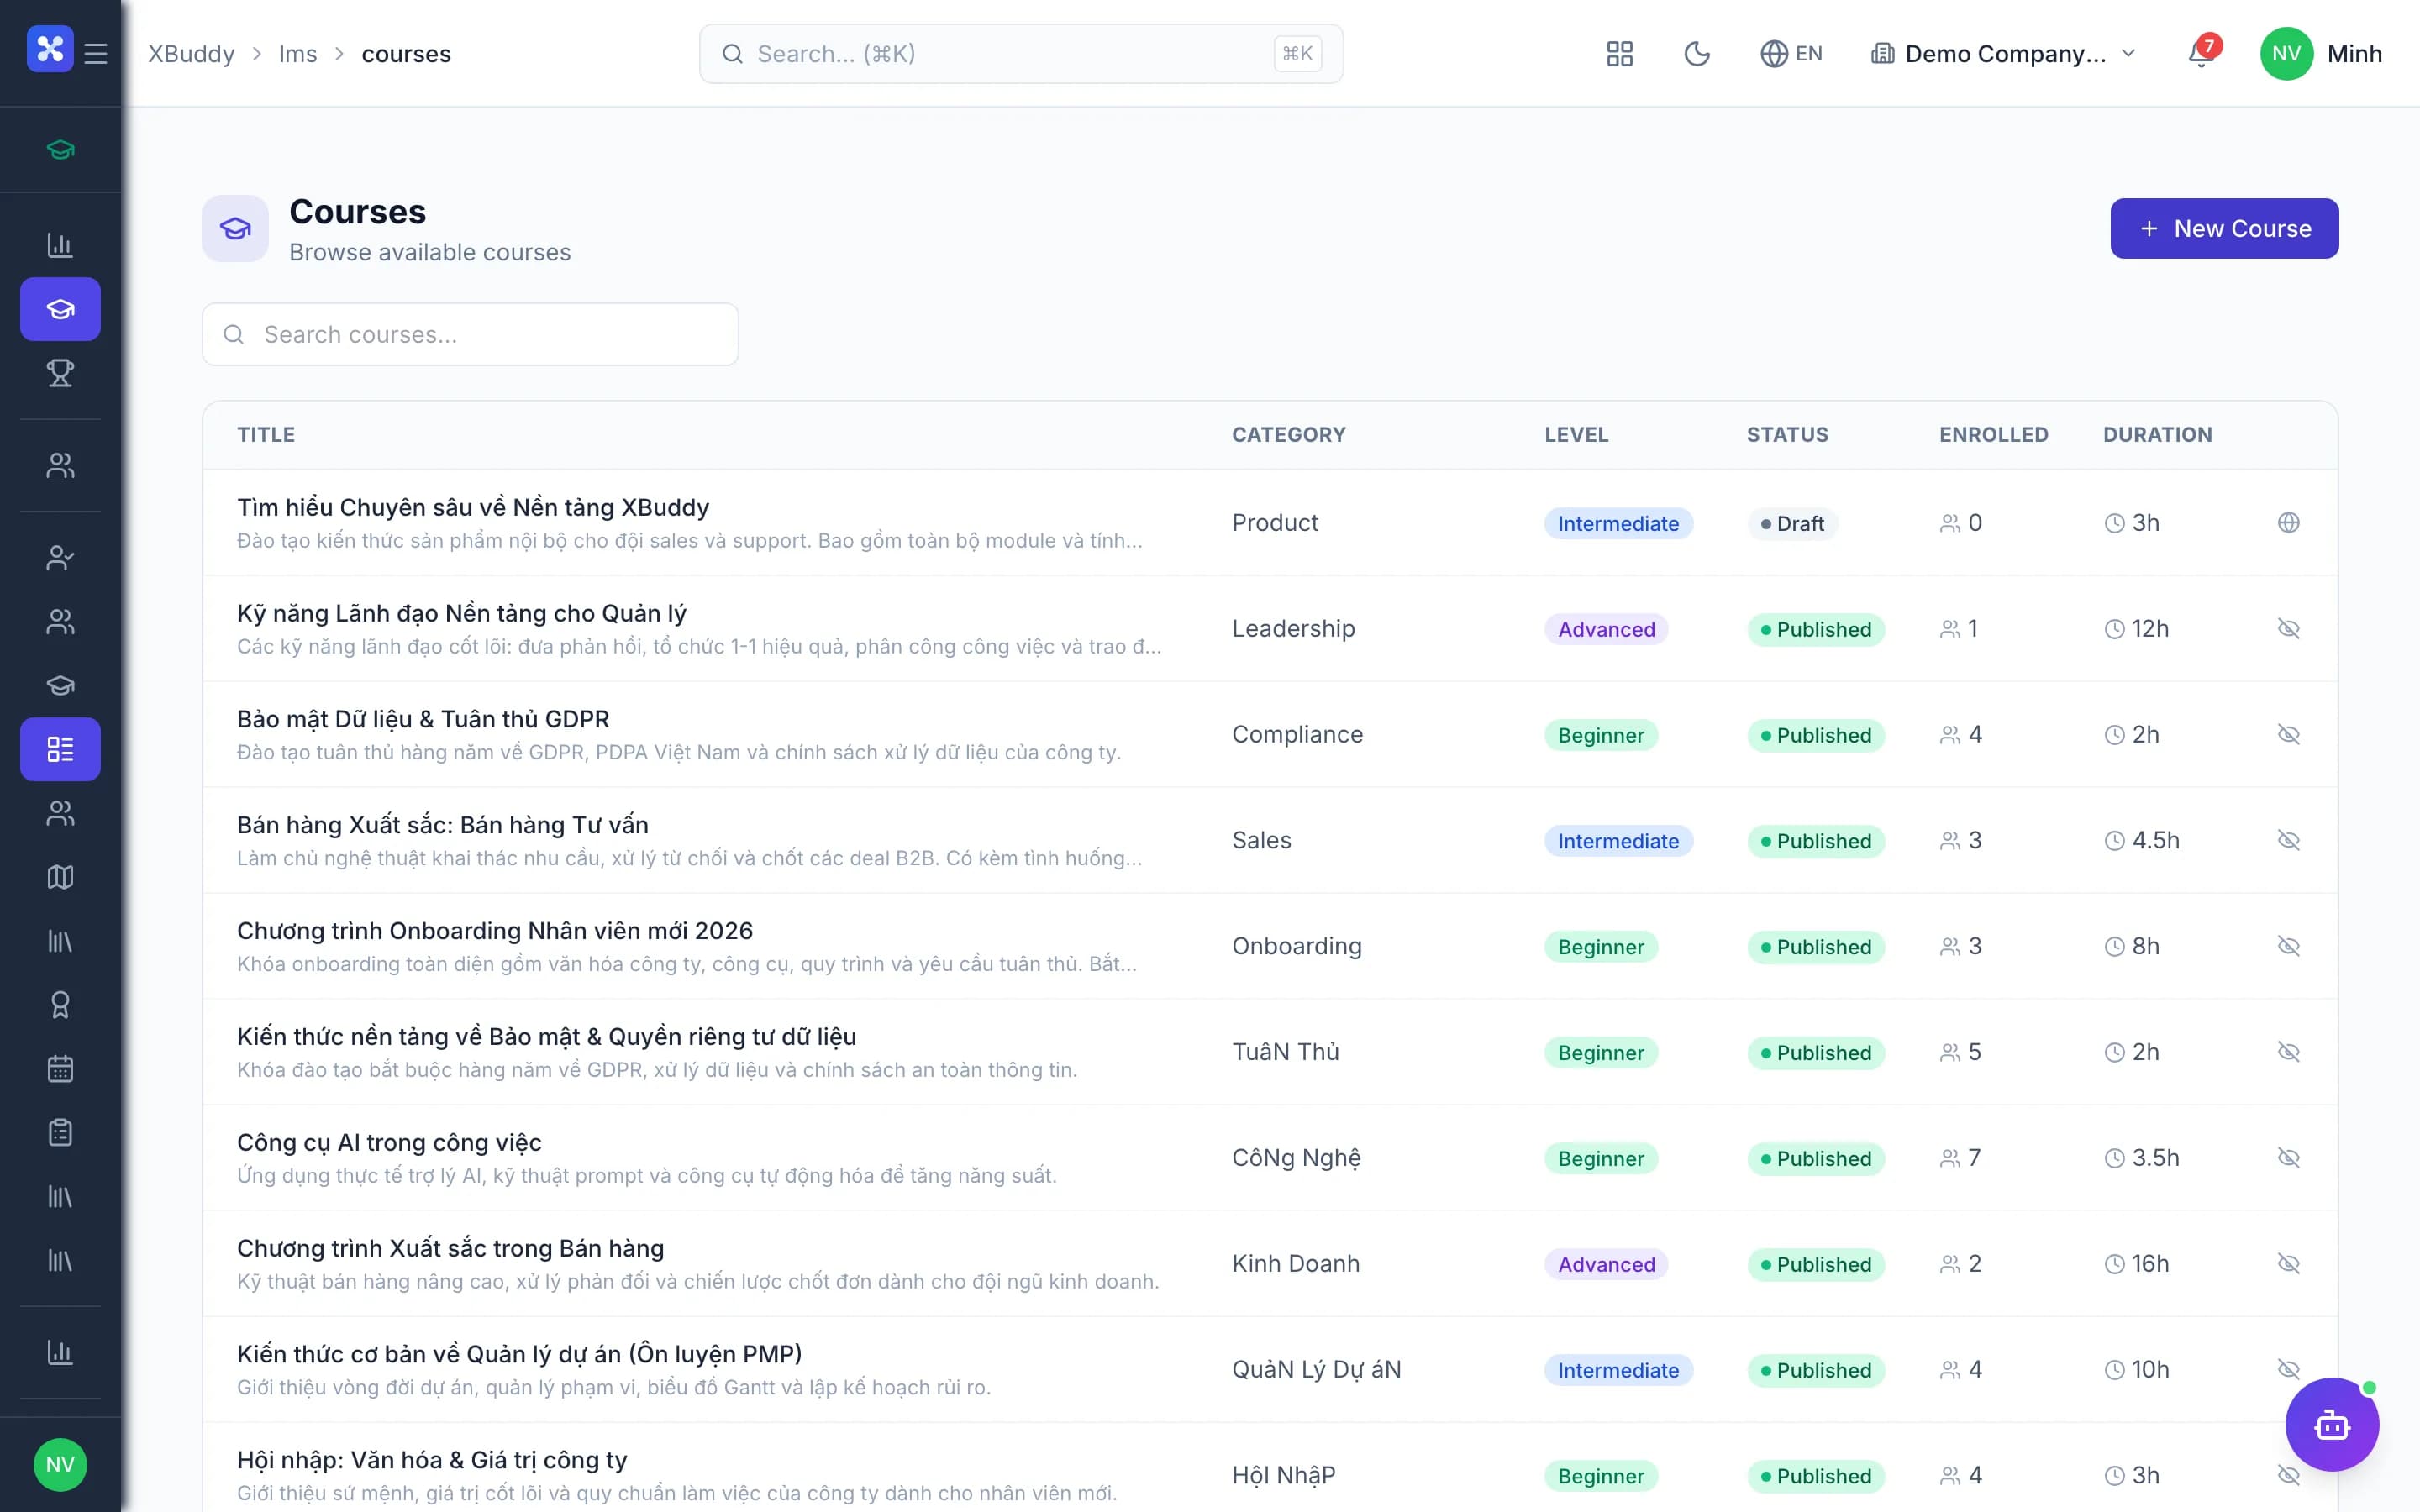
Task: Sort by the DURATION column header
Action: pos(2157,435)
